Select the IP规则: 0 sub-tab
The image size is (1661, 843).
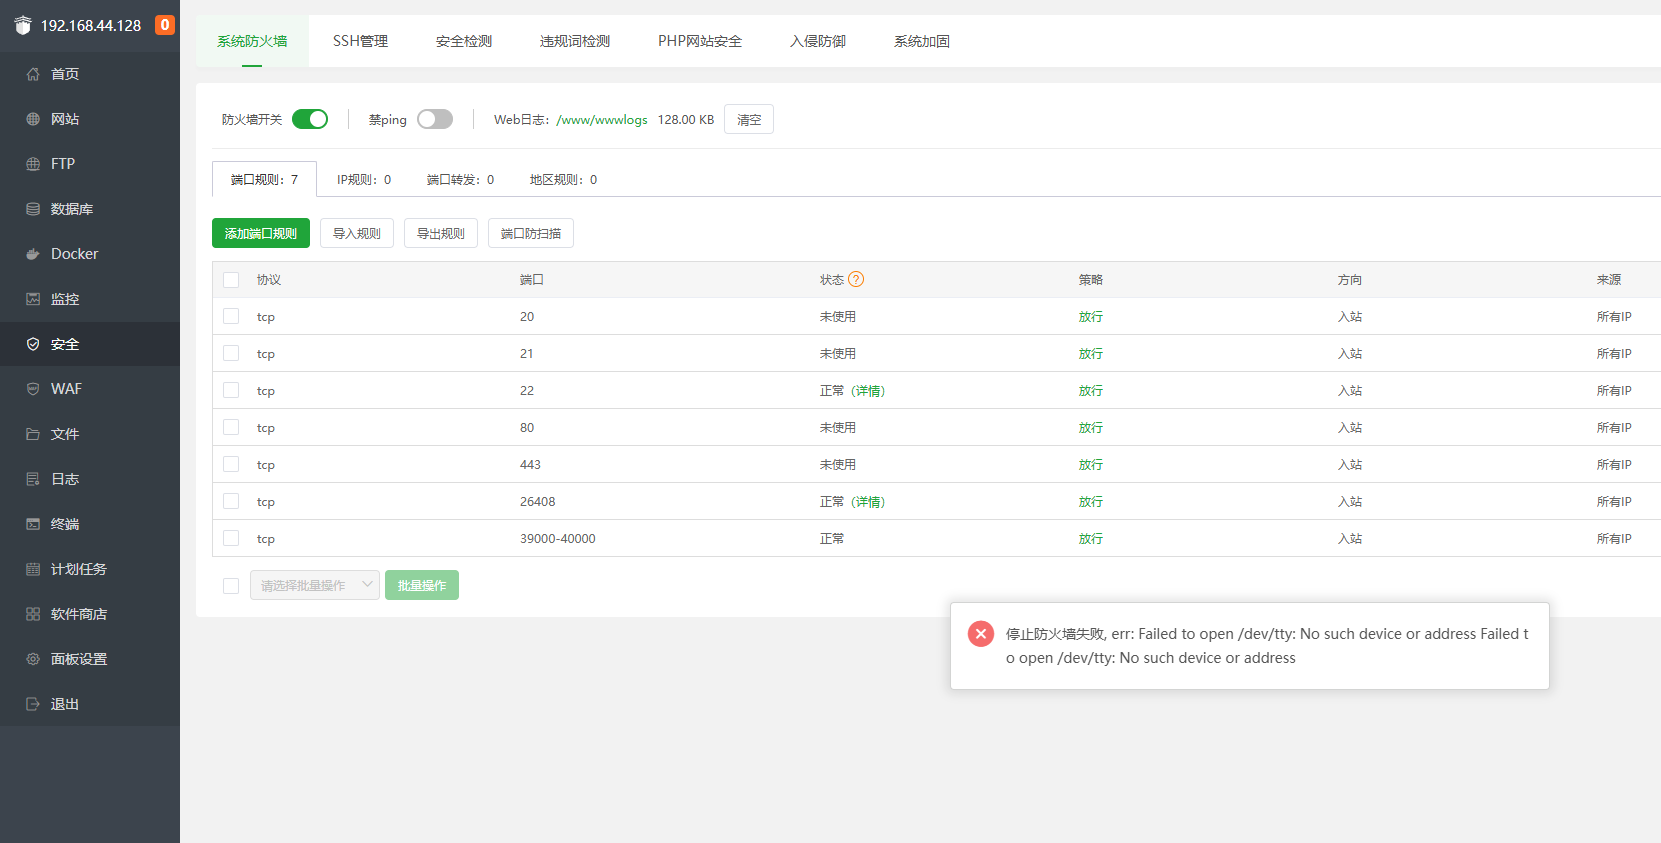click(x=364, y=179)
